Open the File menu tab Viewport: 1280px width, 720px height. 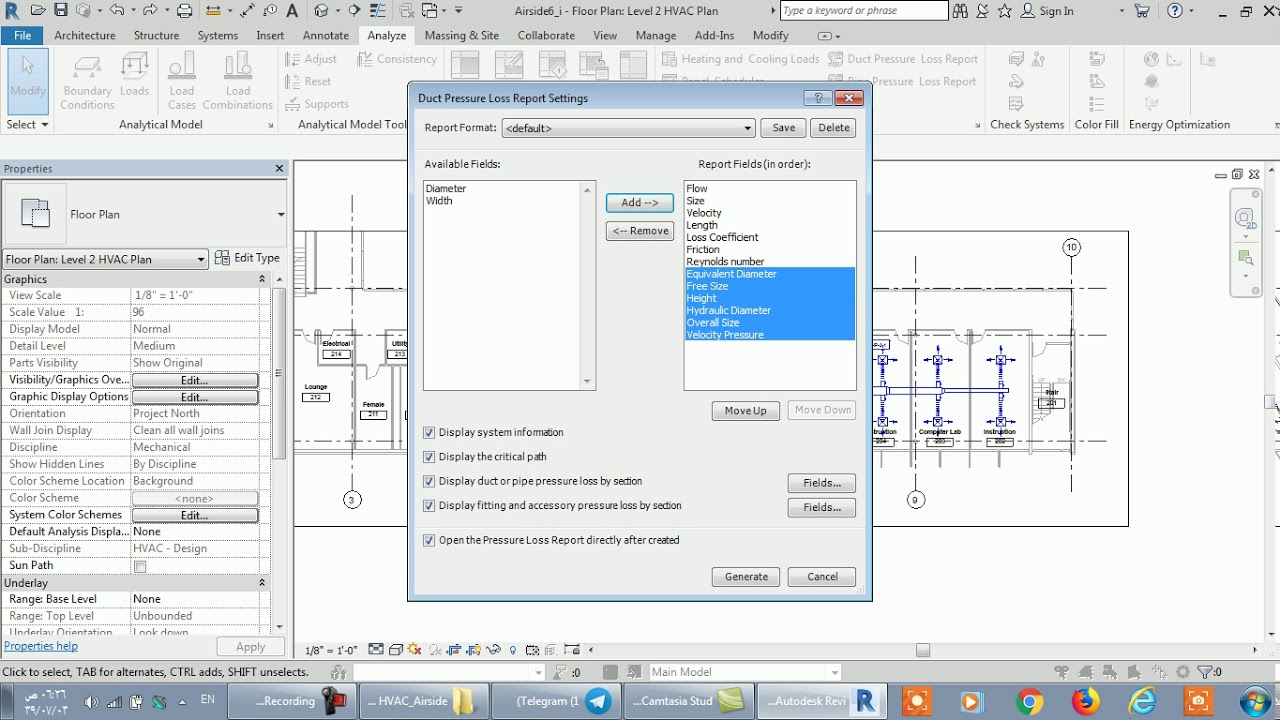(22, 35)
